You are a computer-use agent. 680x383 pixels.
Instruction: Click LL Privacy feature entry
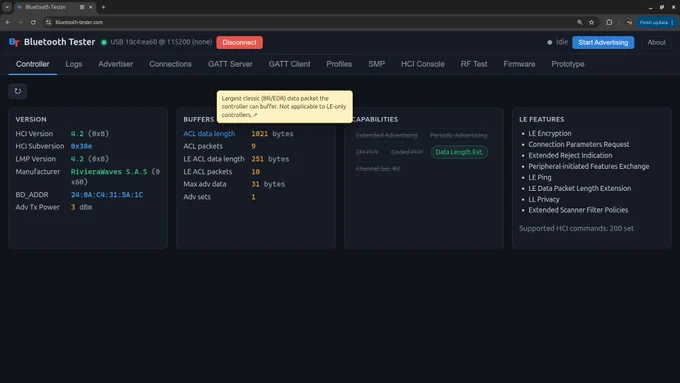544,200
